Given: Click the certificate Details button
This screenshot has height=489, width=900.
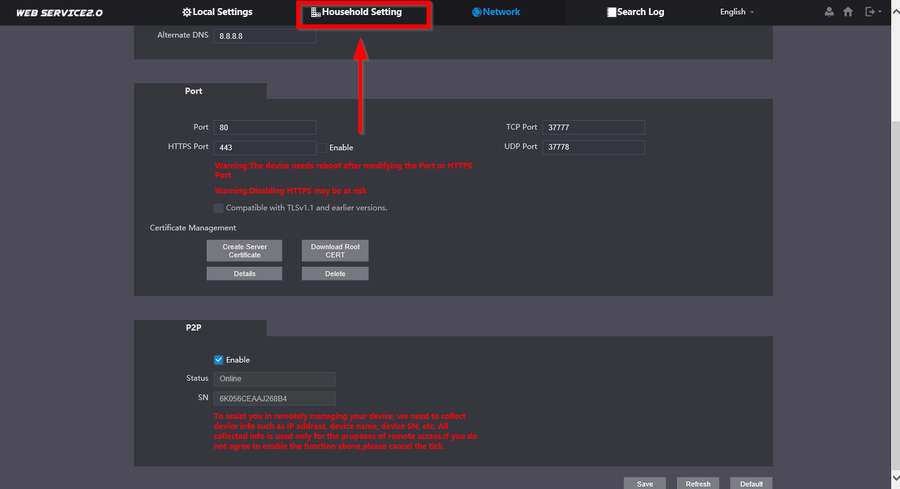Looking at the screenshot, I should coord(245,274).
